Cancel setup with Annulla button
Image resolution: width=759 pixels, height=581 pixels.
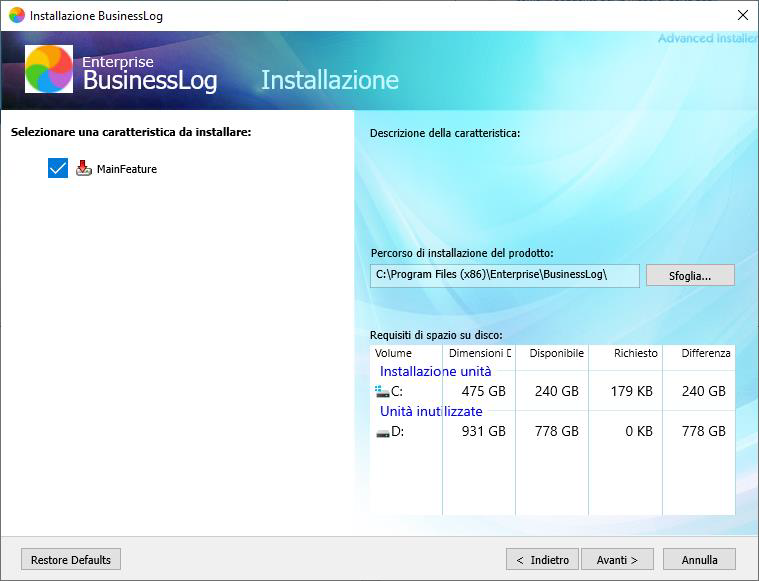[x=699, y=560]
